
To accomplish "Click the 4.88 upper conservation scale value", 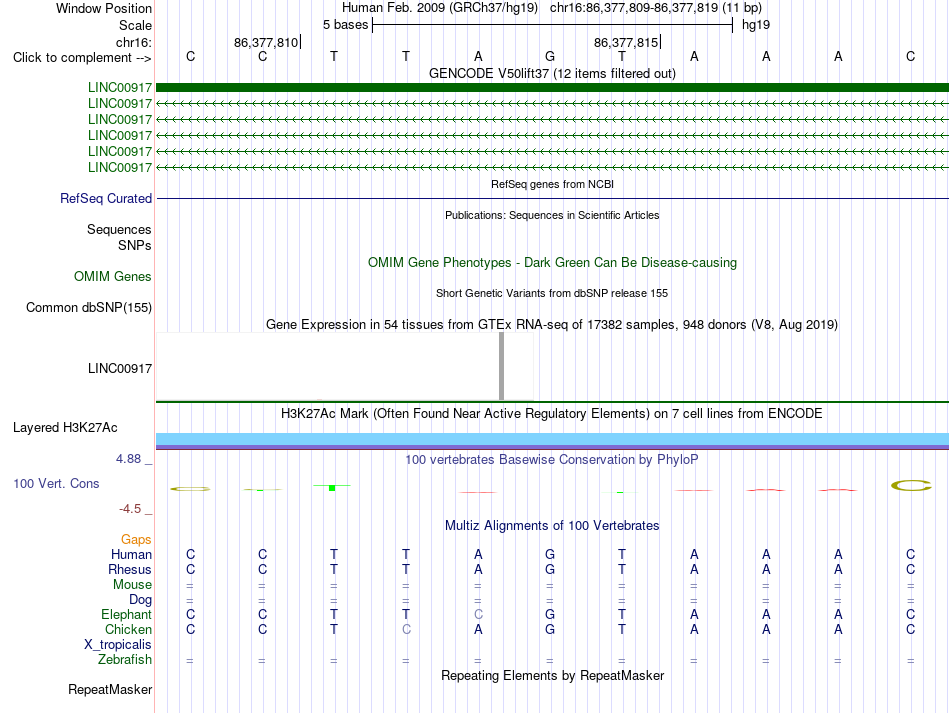I will pos(128,459).
